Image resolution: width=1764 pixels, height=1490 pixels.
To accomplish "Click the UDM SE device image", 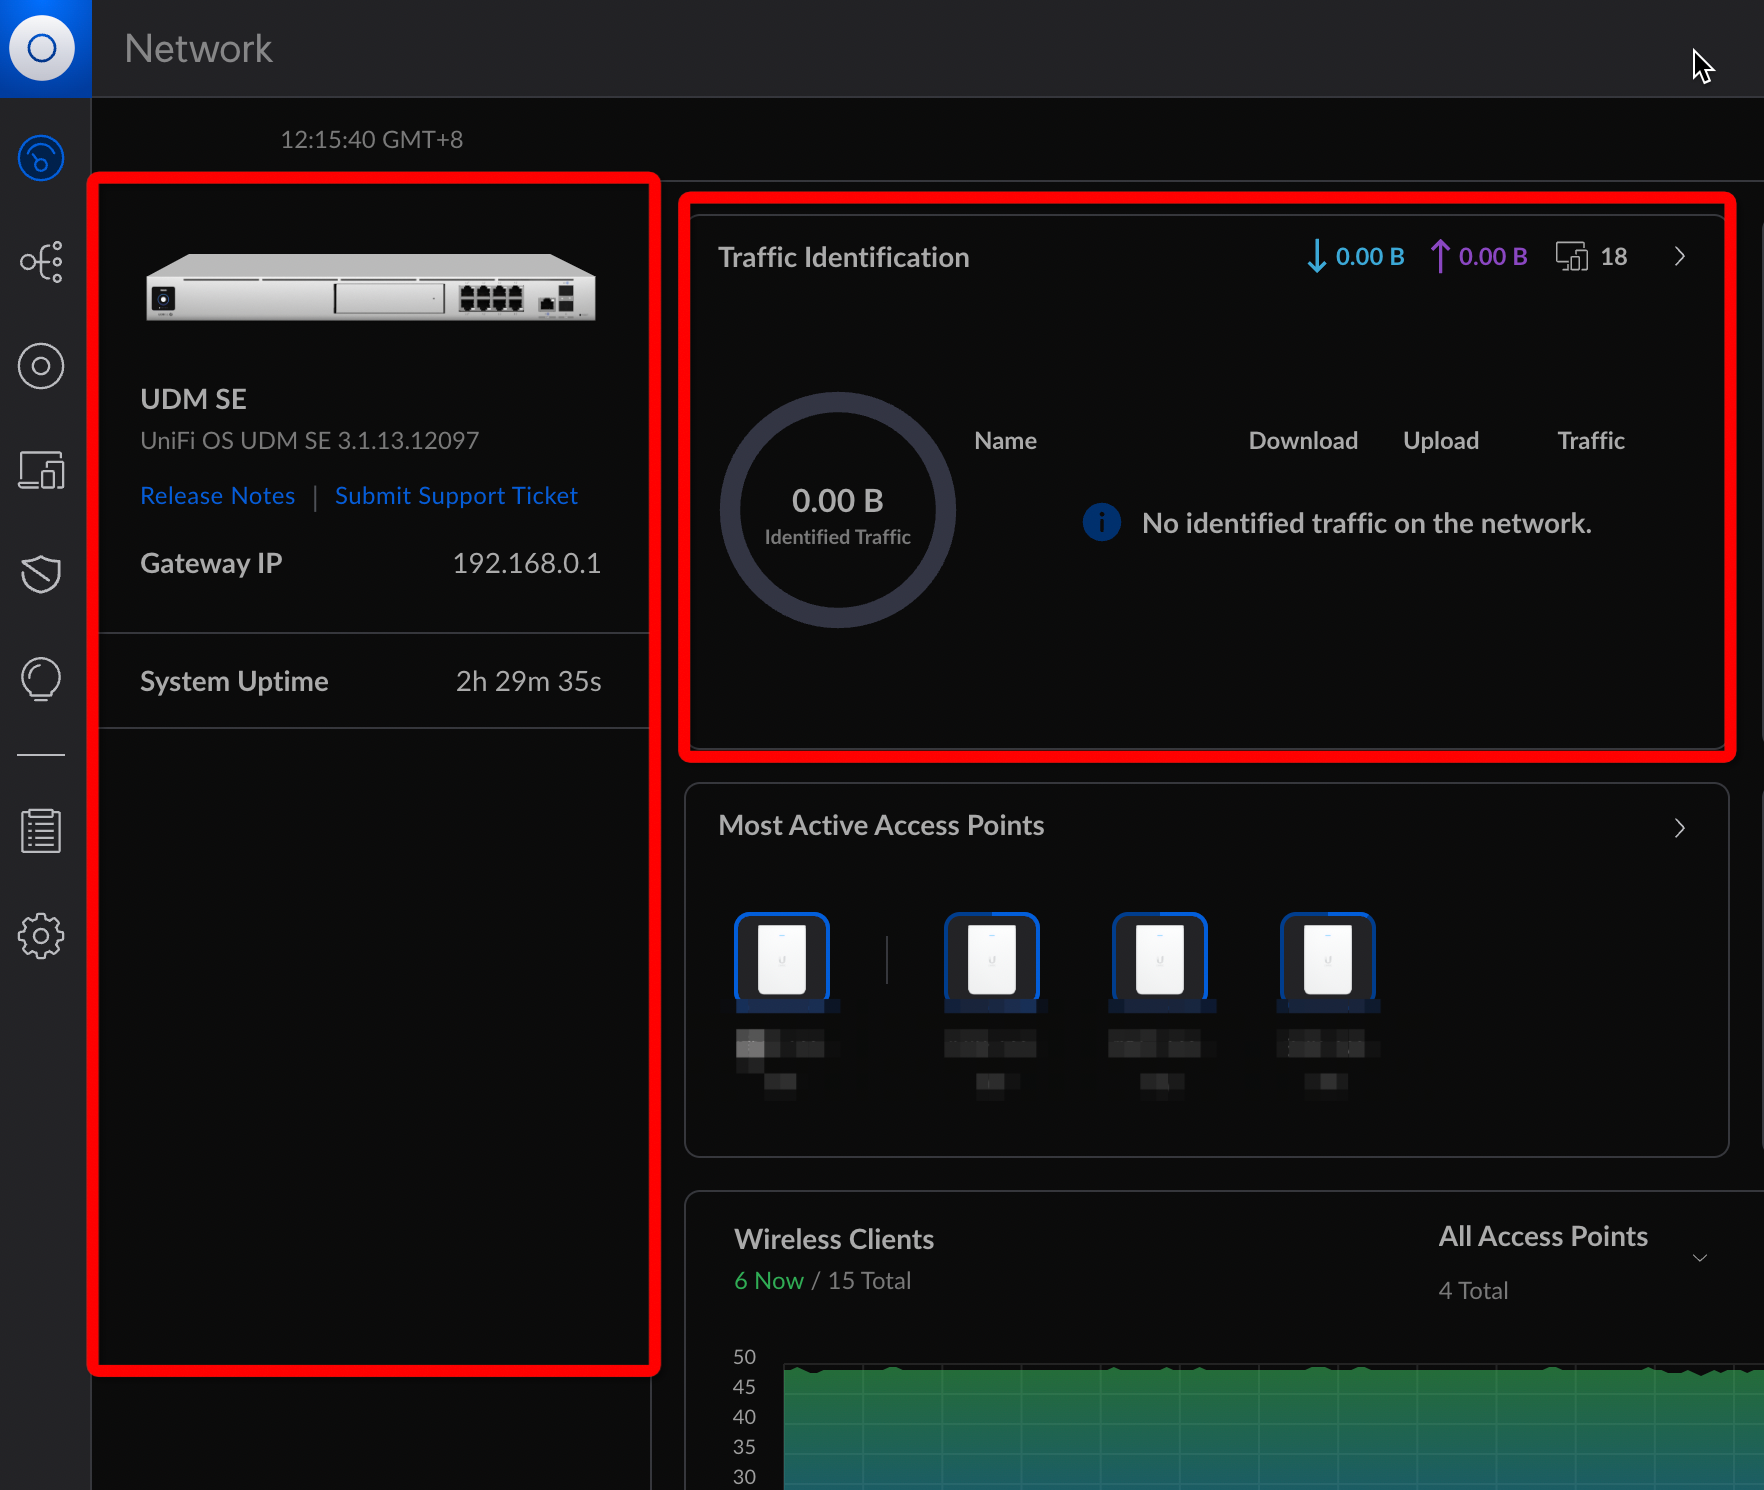I will [x=370, y=288].
